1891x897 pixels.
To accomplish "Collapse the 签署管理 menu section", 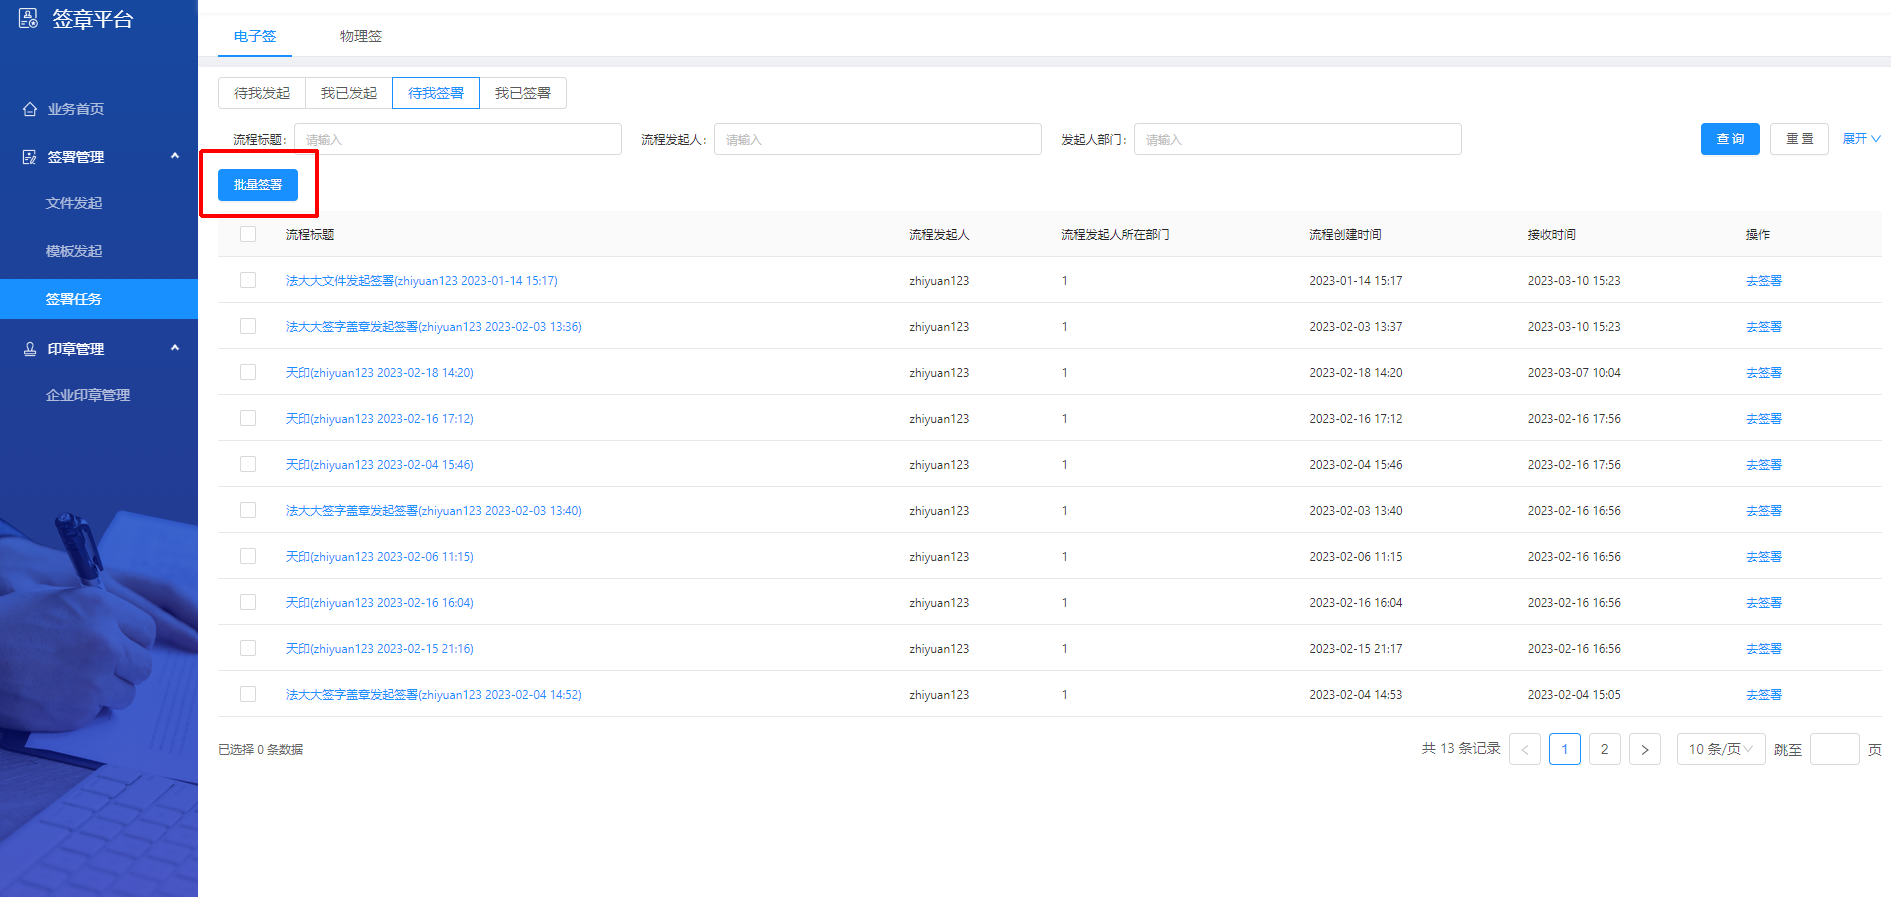I will [175, 156].
